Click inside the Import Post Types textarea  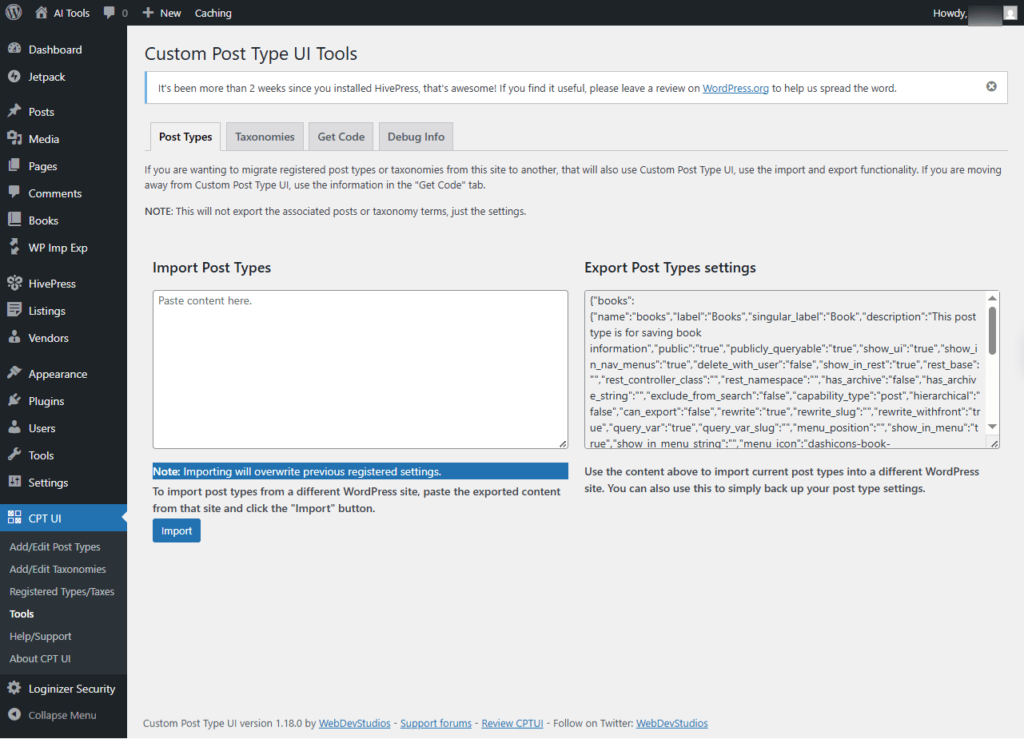(x=360, y=370)
